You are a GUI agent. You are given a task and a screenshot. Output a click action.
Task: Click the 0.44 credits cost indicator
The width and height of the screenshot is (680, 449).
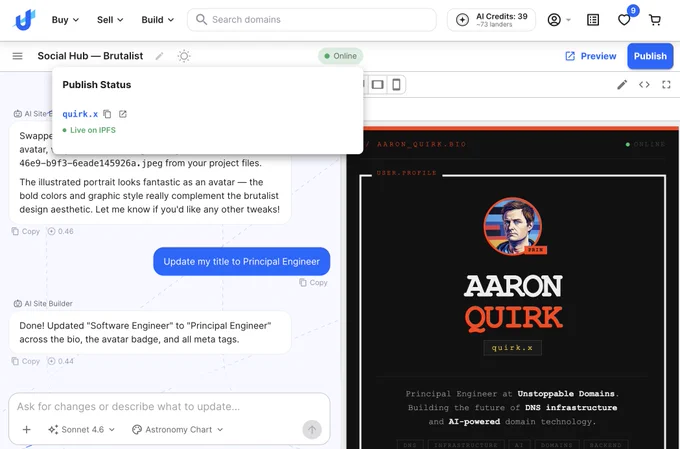tap(61, 361)
